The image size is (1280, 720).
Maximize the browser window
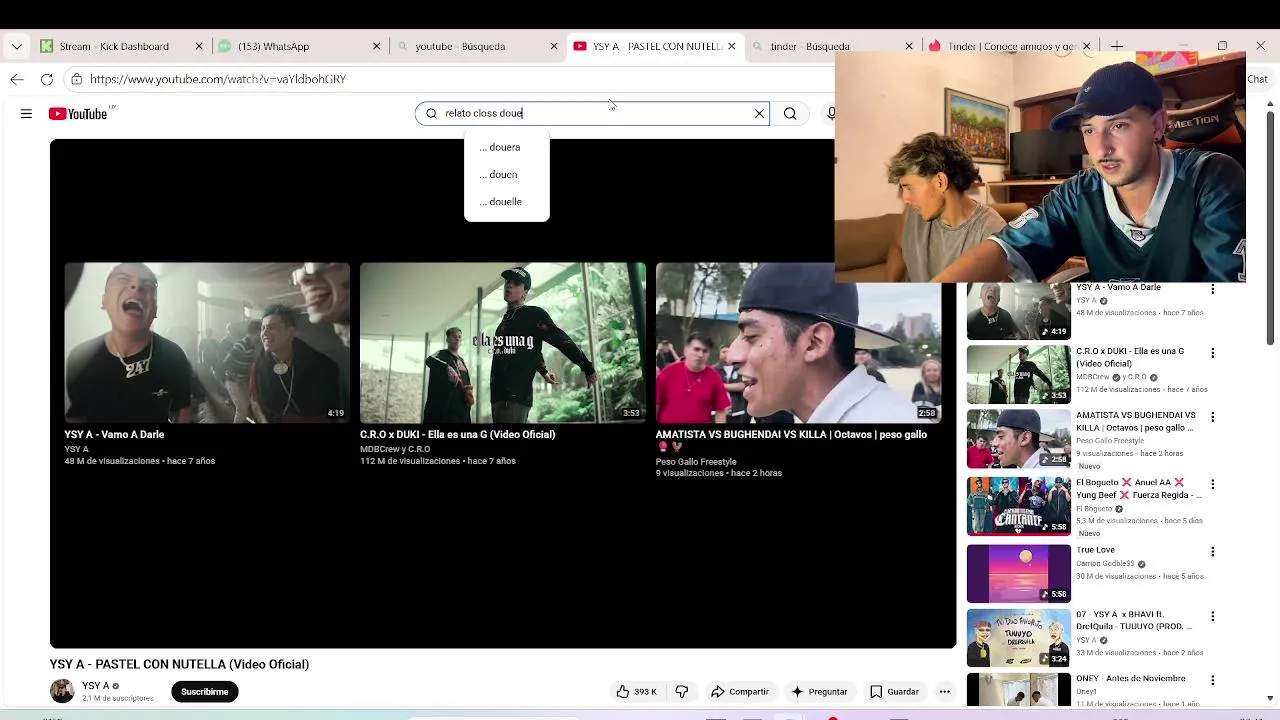(1222, 46)
